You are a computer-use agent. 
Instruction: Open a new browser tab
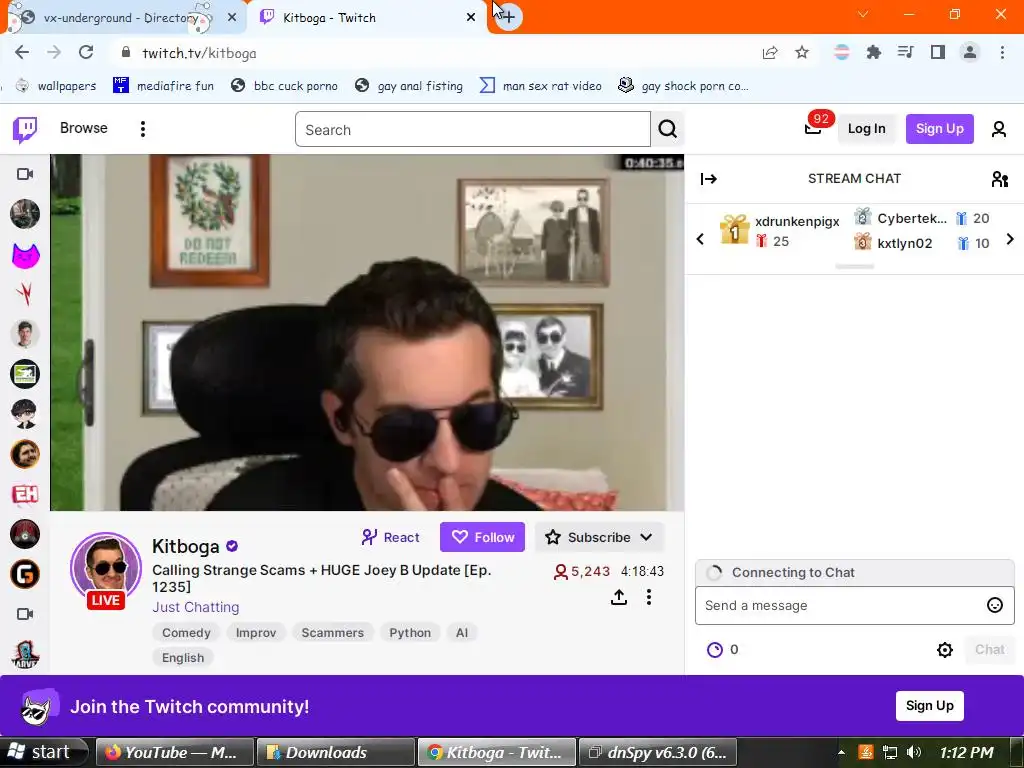tap(509, 17)
